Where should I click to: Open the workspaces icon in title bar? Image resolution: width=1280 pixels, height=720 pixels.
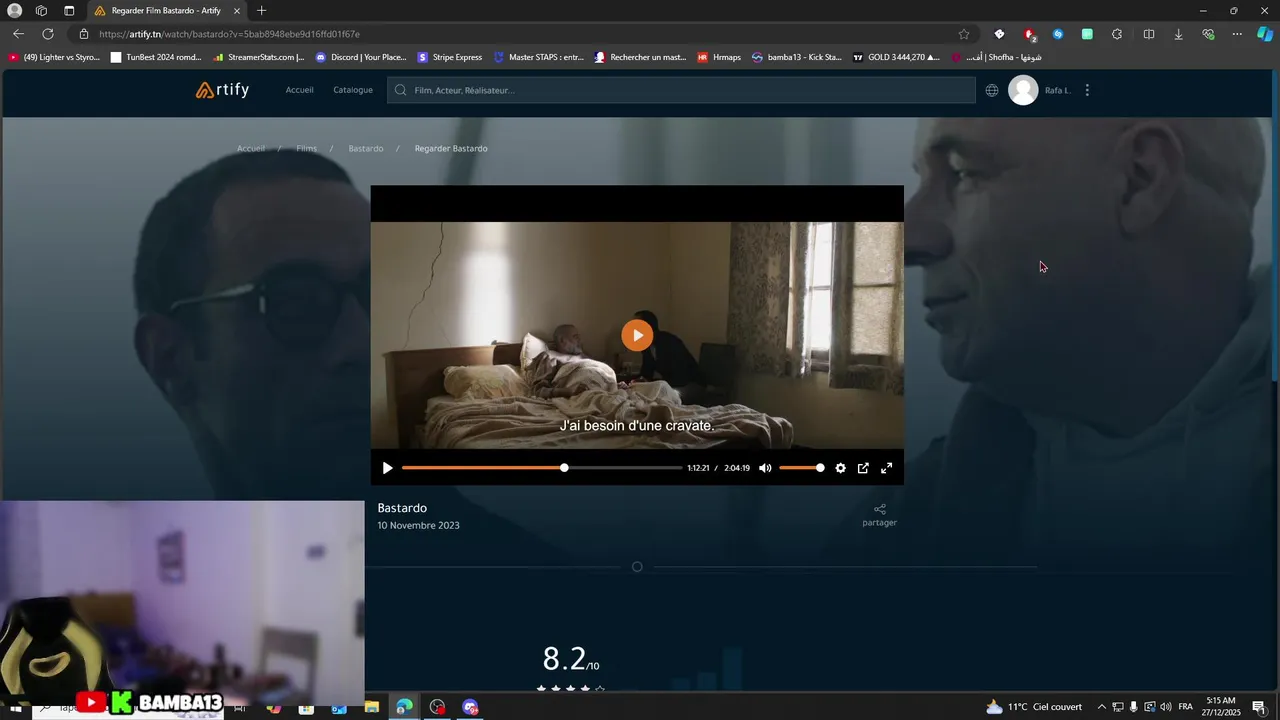41,11
